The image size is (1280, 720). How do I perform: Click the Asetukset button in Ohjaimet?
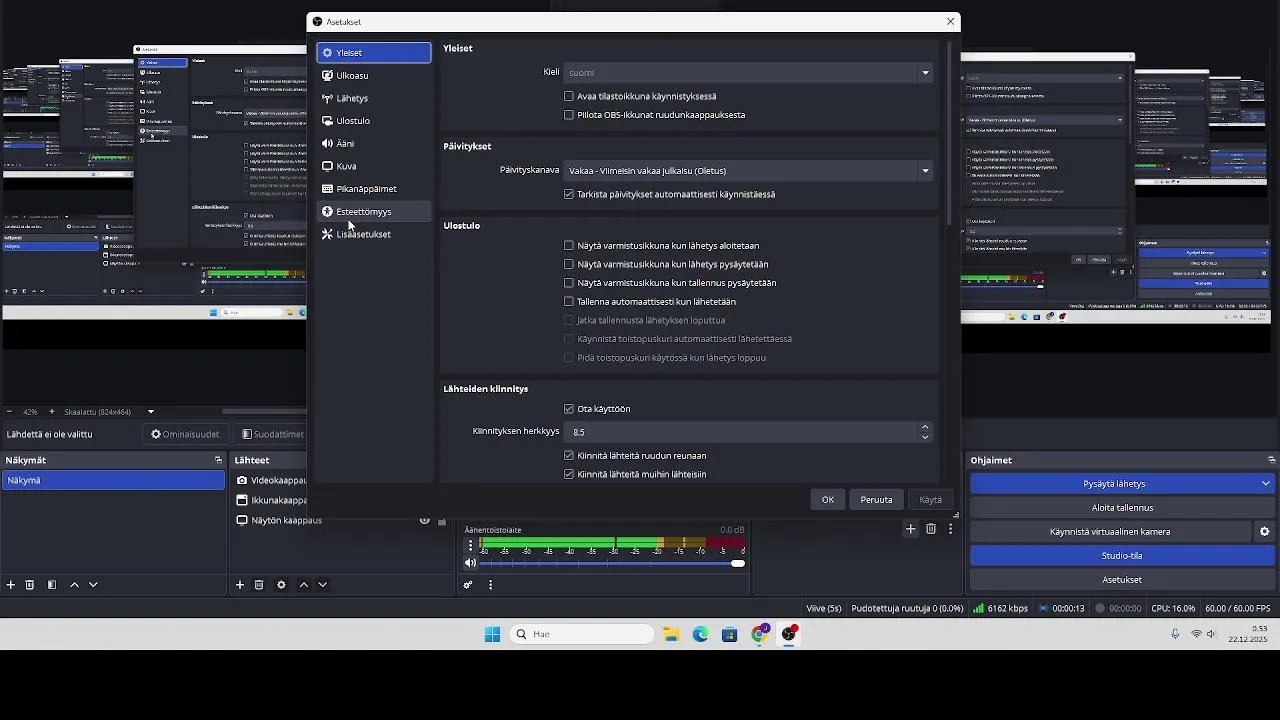[1122, 579]
